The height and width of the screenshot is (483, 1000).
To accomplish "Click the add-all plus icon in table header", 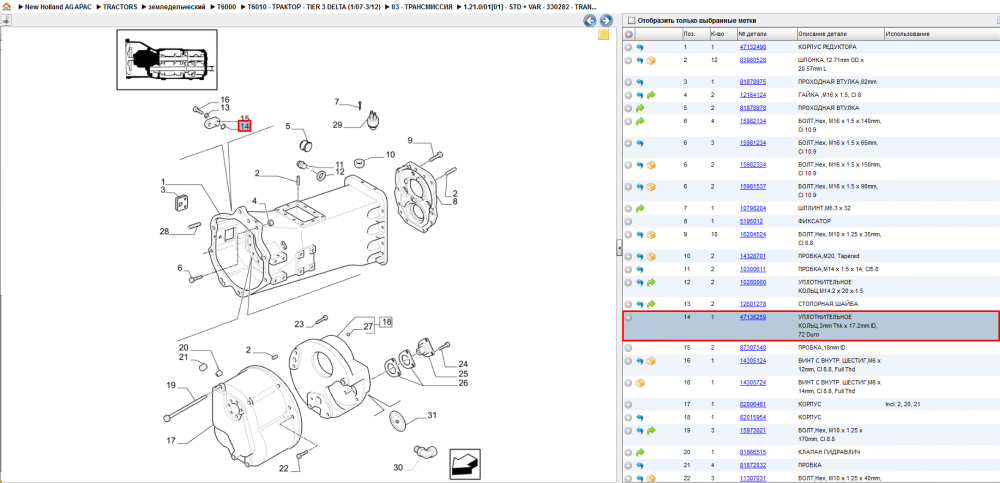I will click(x=629, y=34).
